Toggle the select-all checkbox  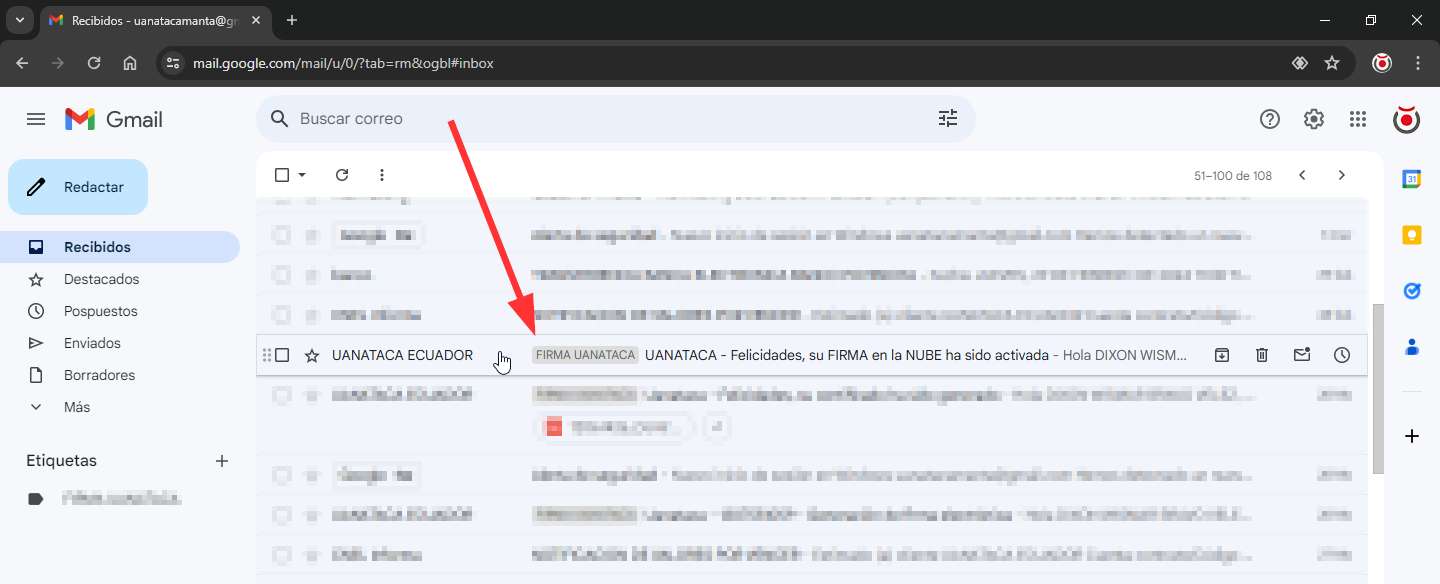(x=282, y=175)
